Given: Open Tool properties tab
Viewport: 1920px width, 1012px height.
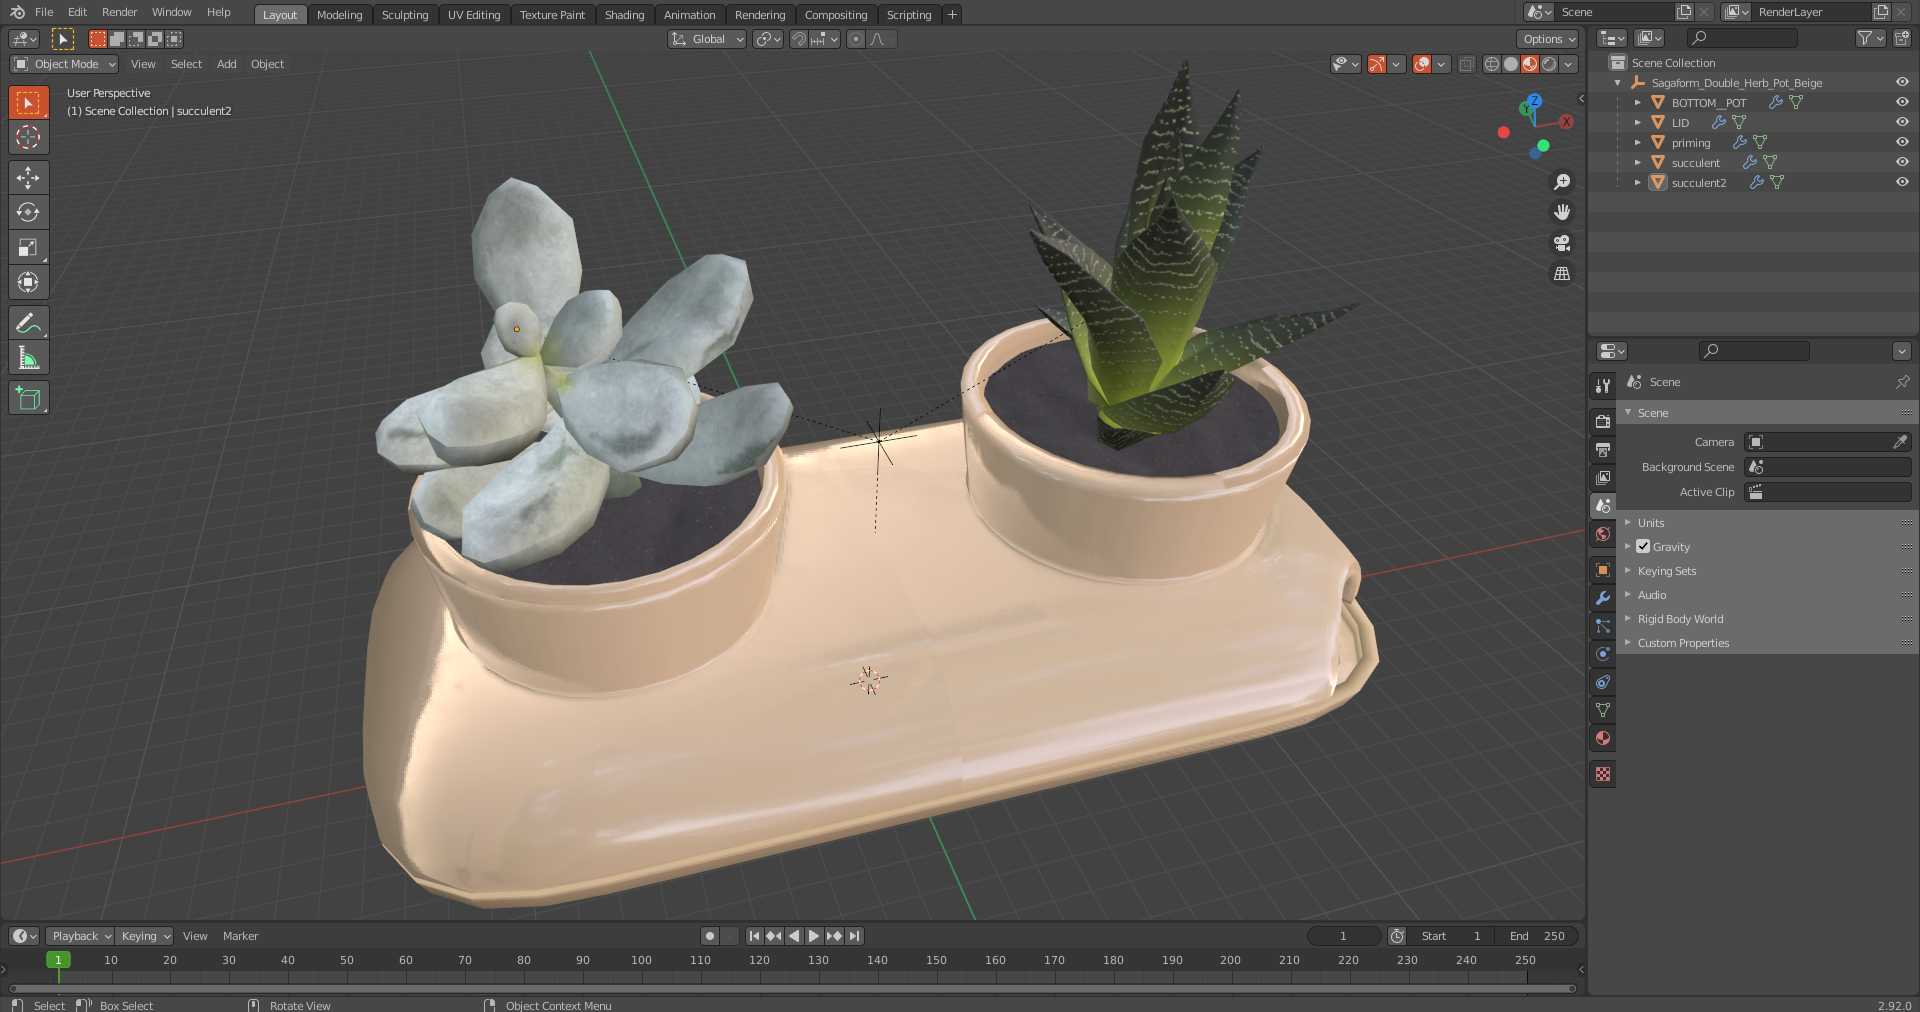Looking at the screenshot, I should click(x=1603, y=385).
